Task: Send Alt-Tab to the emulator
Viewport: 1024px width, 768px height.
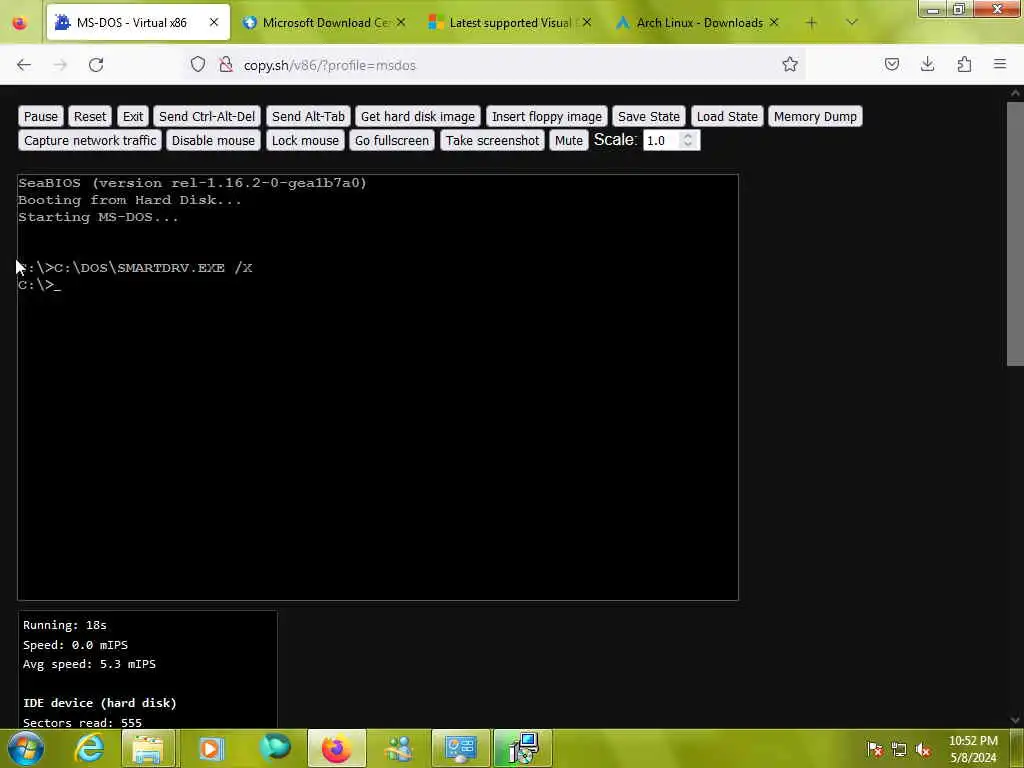Action: tap(308, 116)
